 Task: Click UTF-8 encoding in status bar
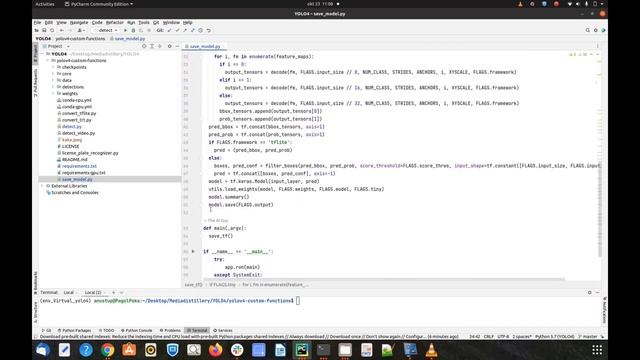(x=503, y=336)
